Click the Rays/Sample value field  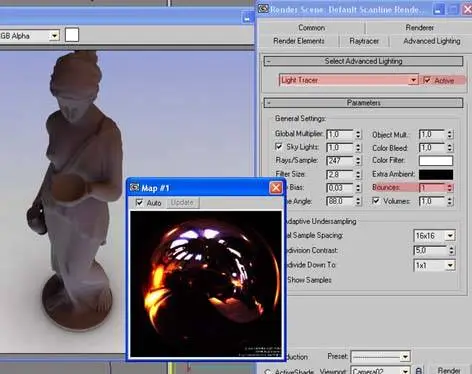pos(340,161)
